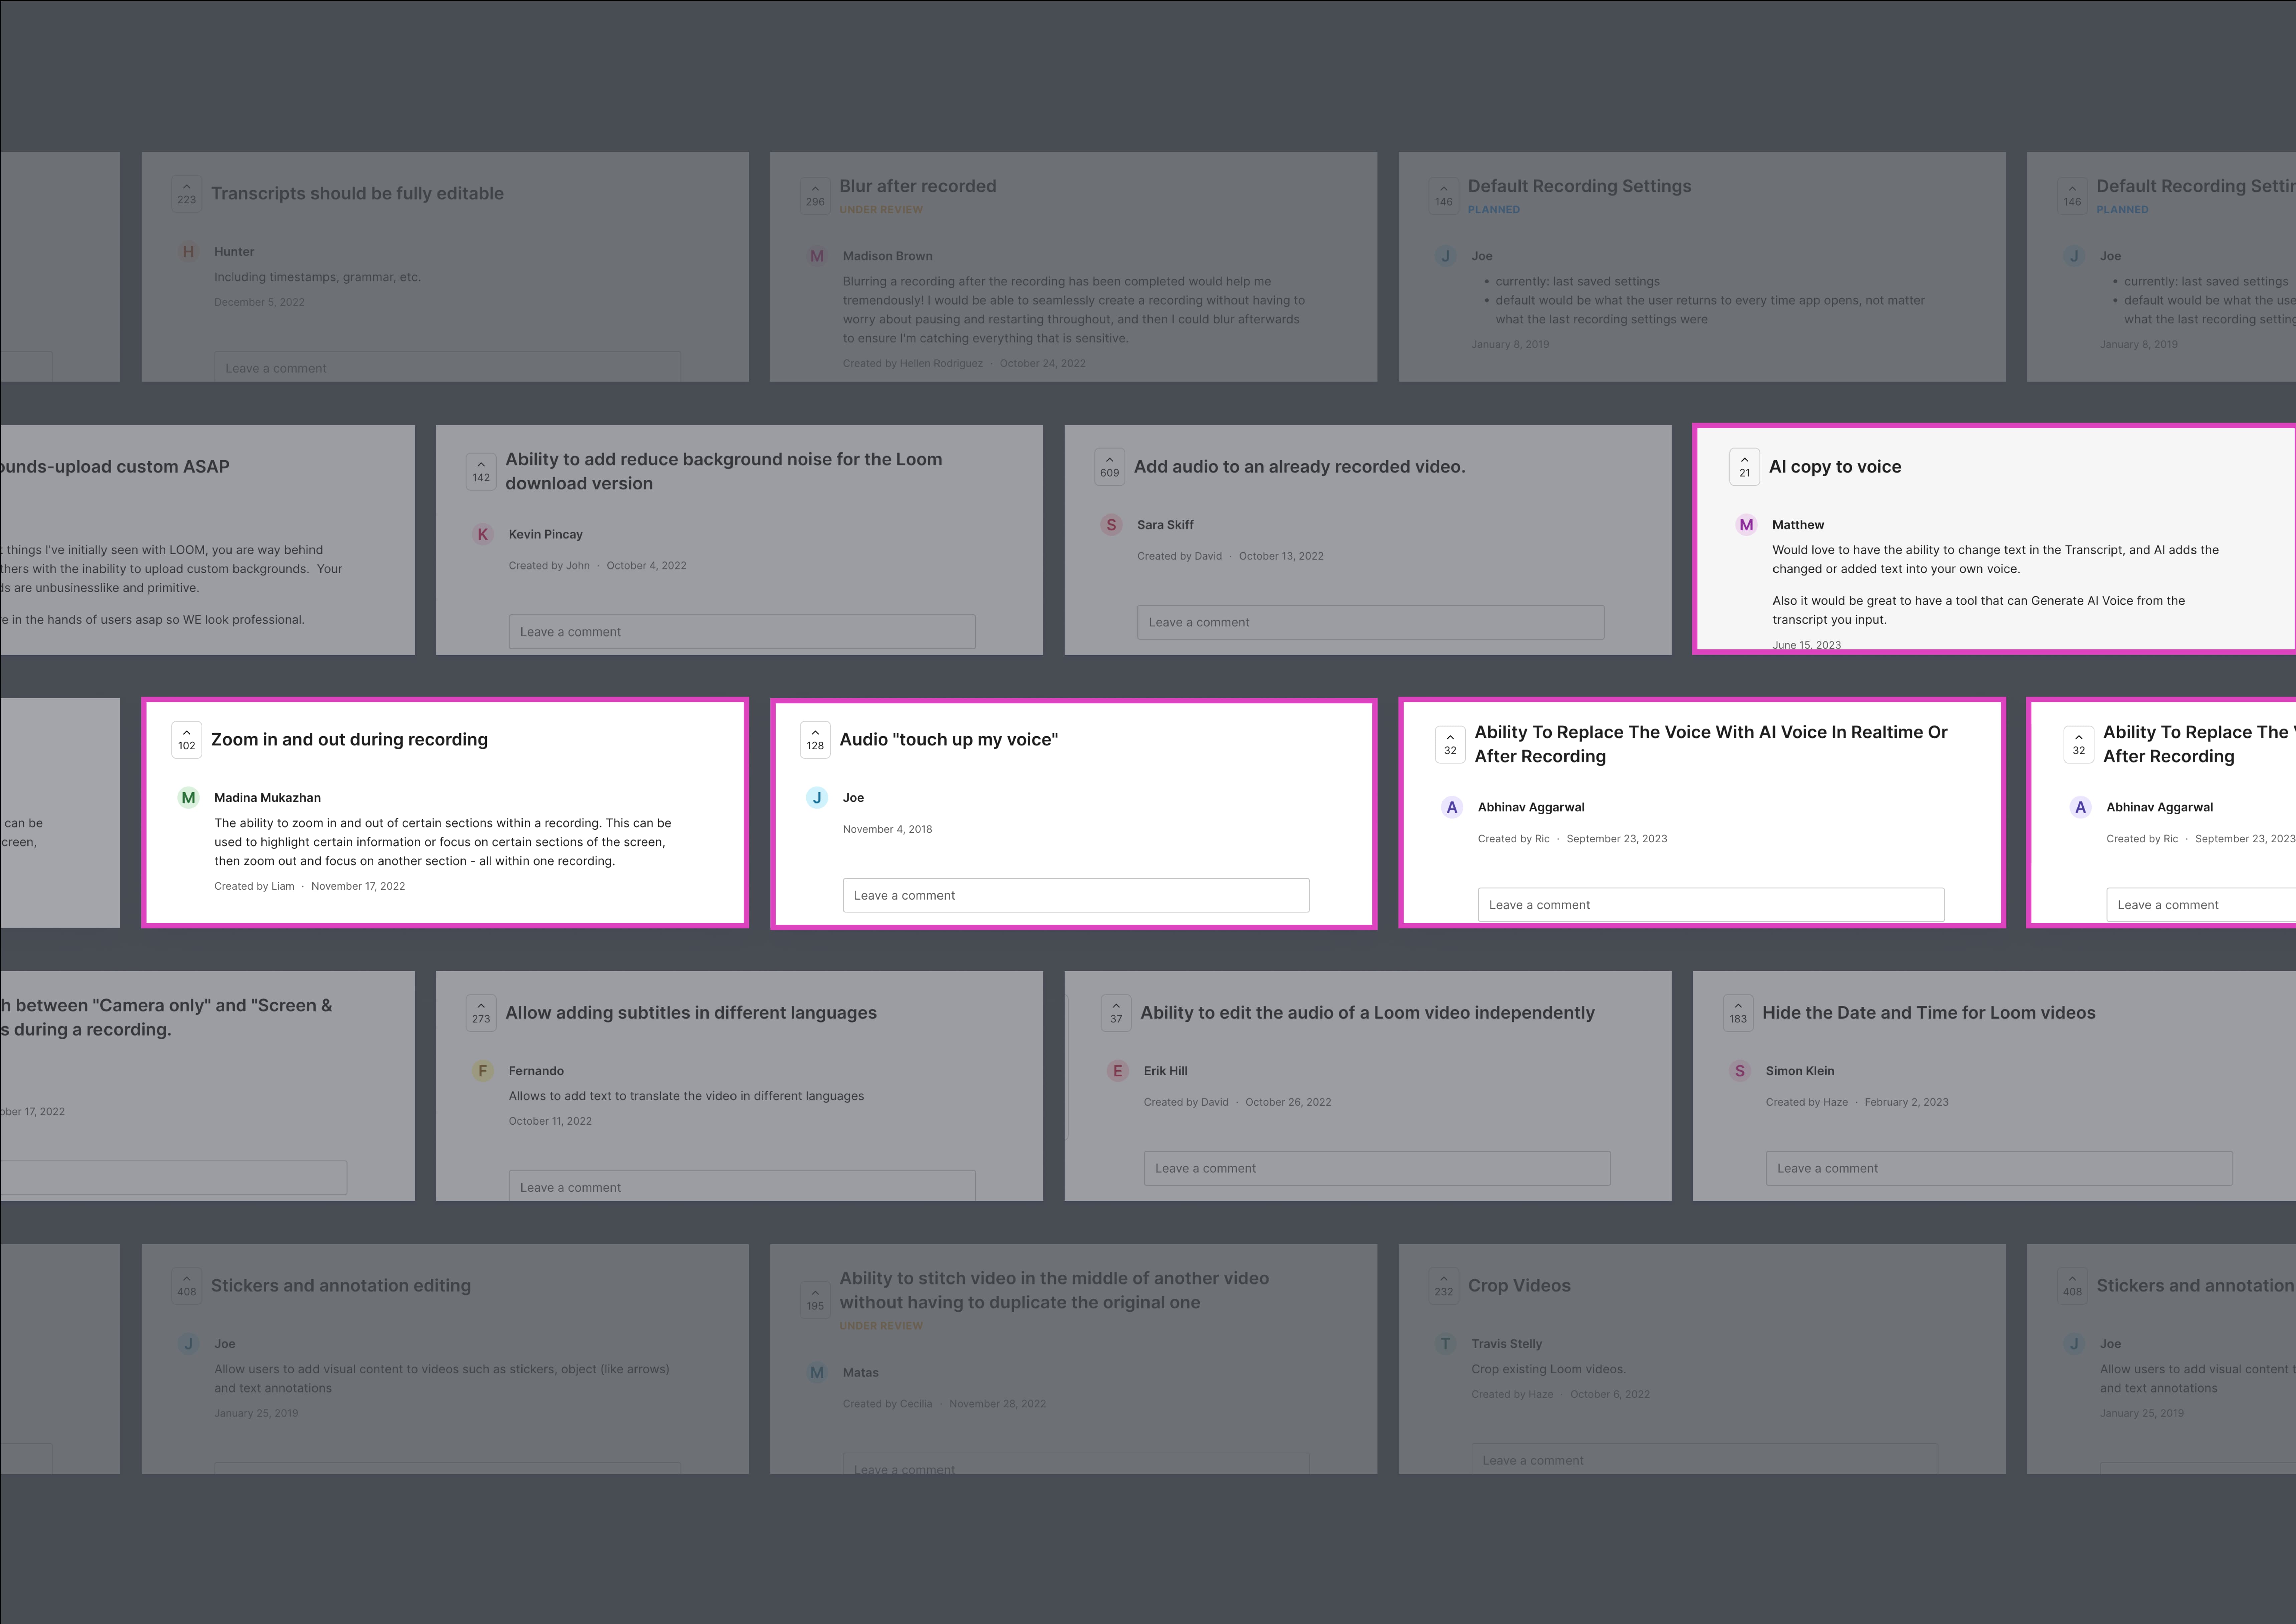Image resolution: width=2296 pixels, height=1624 pixels.
Task: Click Abhinav Aggarwal's avatar icon
Action: pyautogui.click(x=1452, y=807)
